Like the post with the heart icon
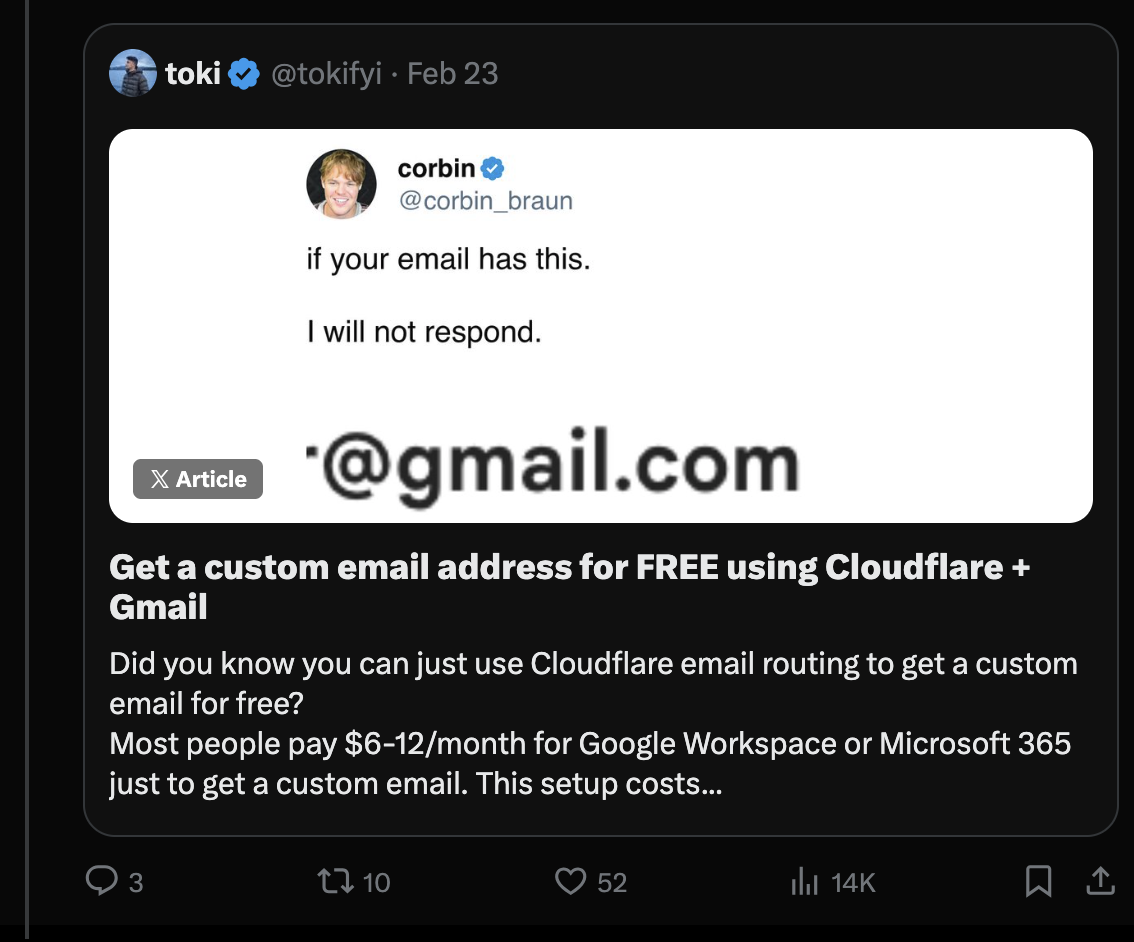 pos(569,881)
